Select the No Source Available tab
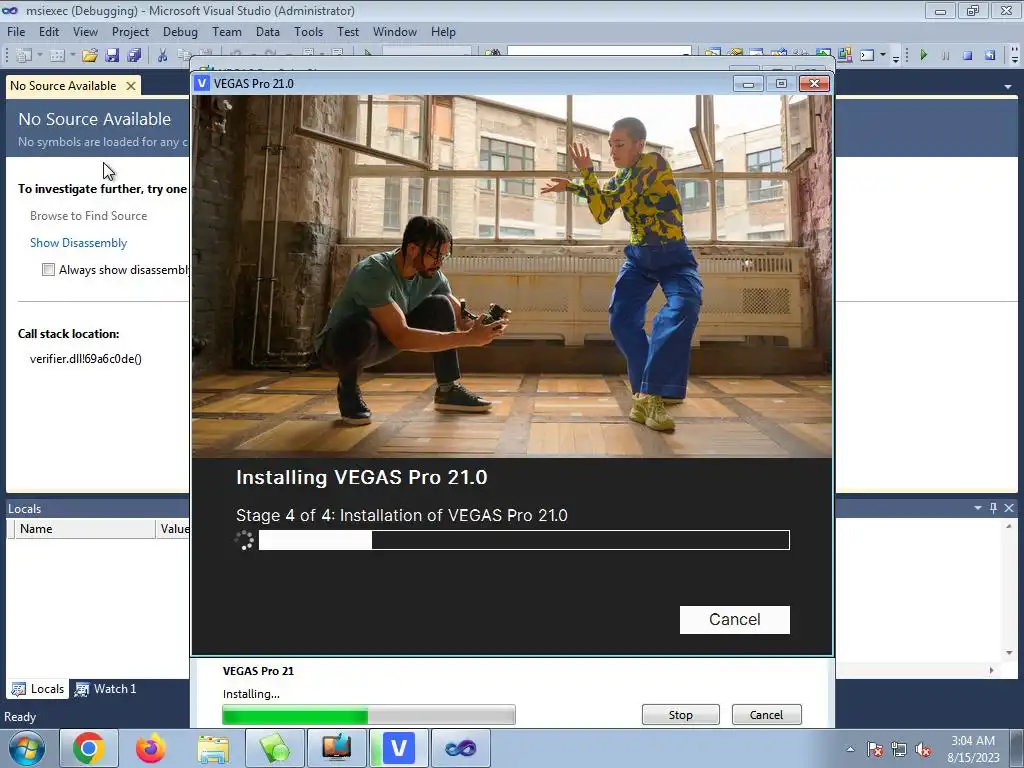Screen dimensions: 1024x768 point(63,86)
